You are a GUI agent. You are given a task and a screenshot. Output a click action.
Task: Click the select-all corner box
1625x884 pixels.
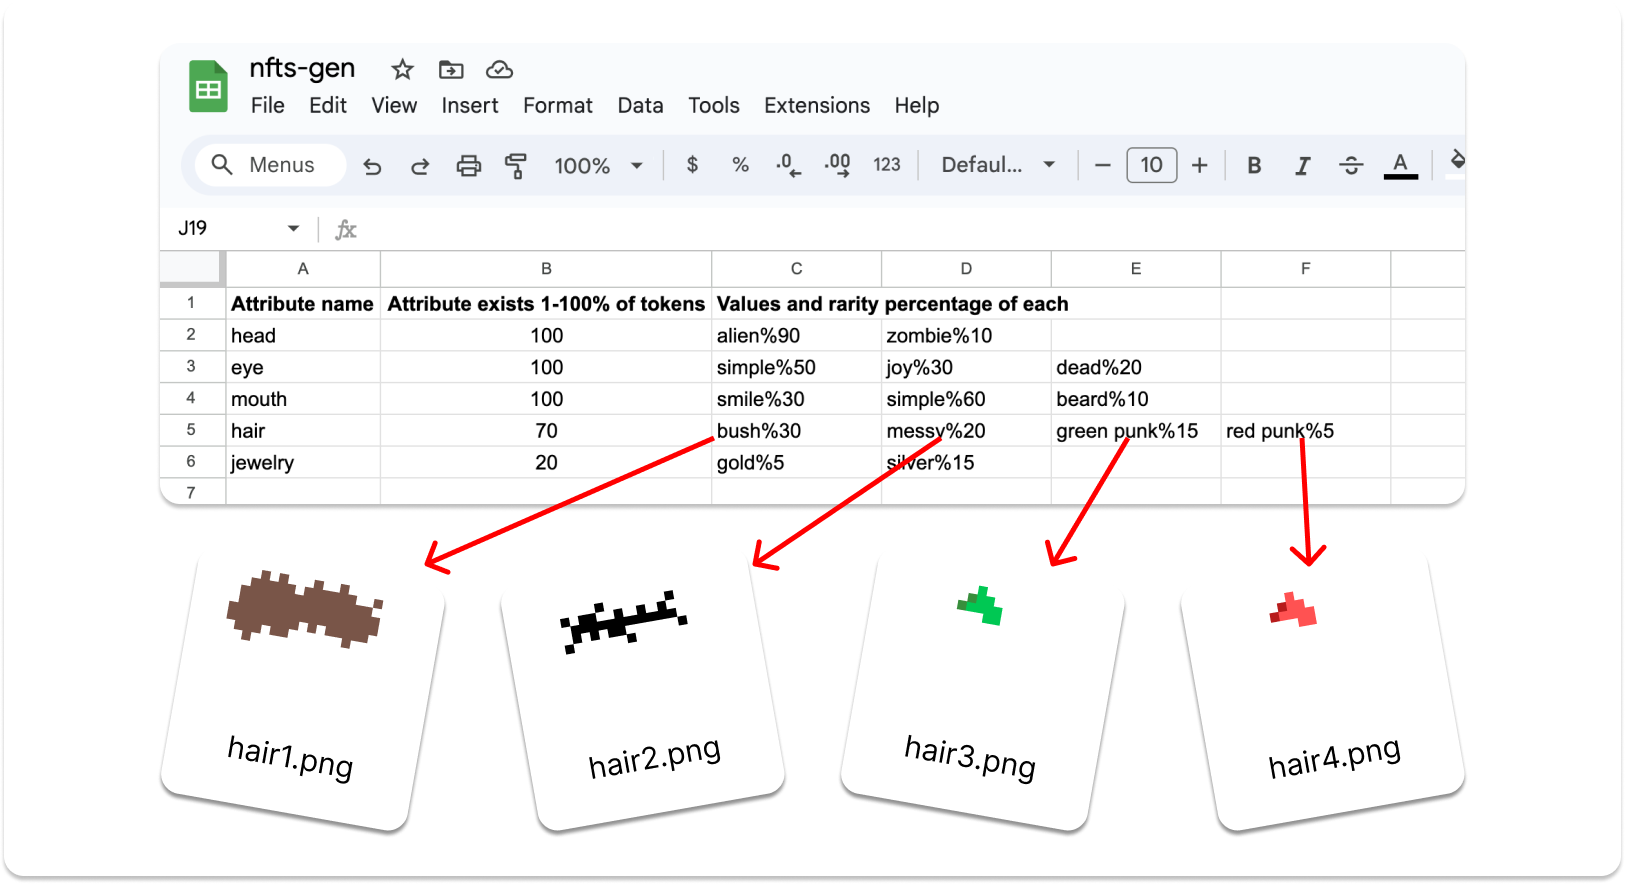click(191, 268)
